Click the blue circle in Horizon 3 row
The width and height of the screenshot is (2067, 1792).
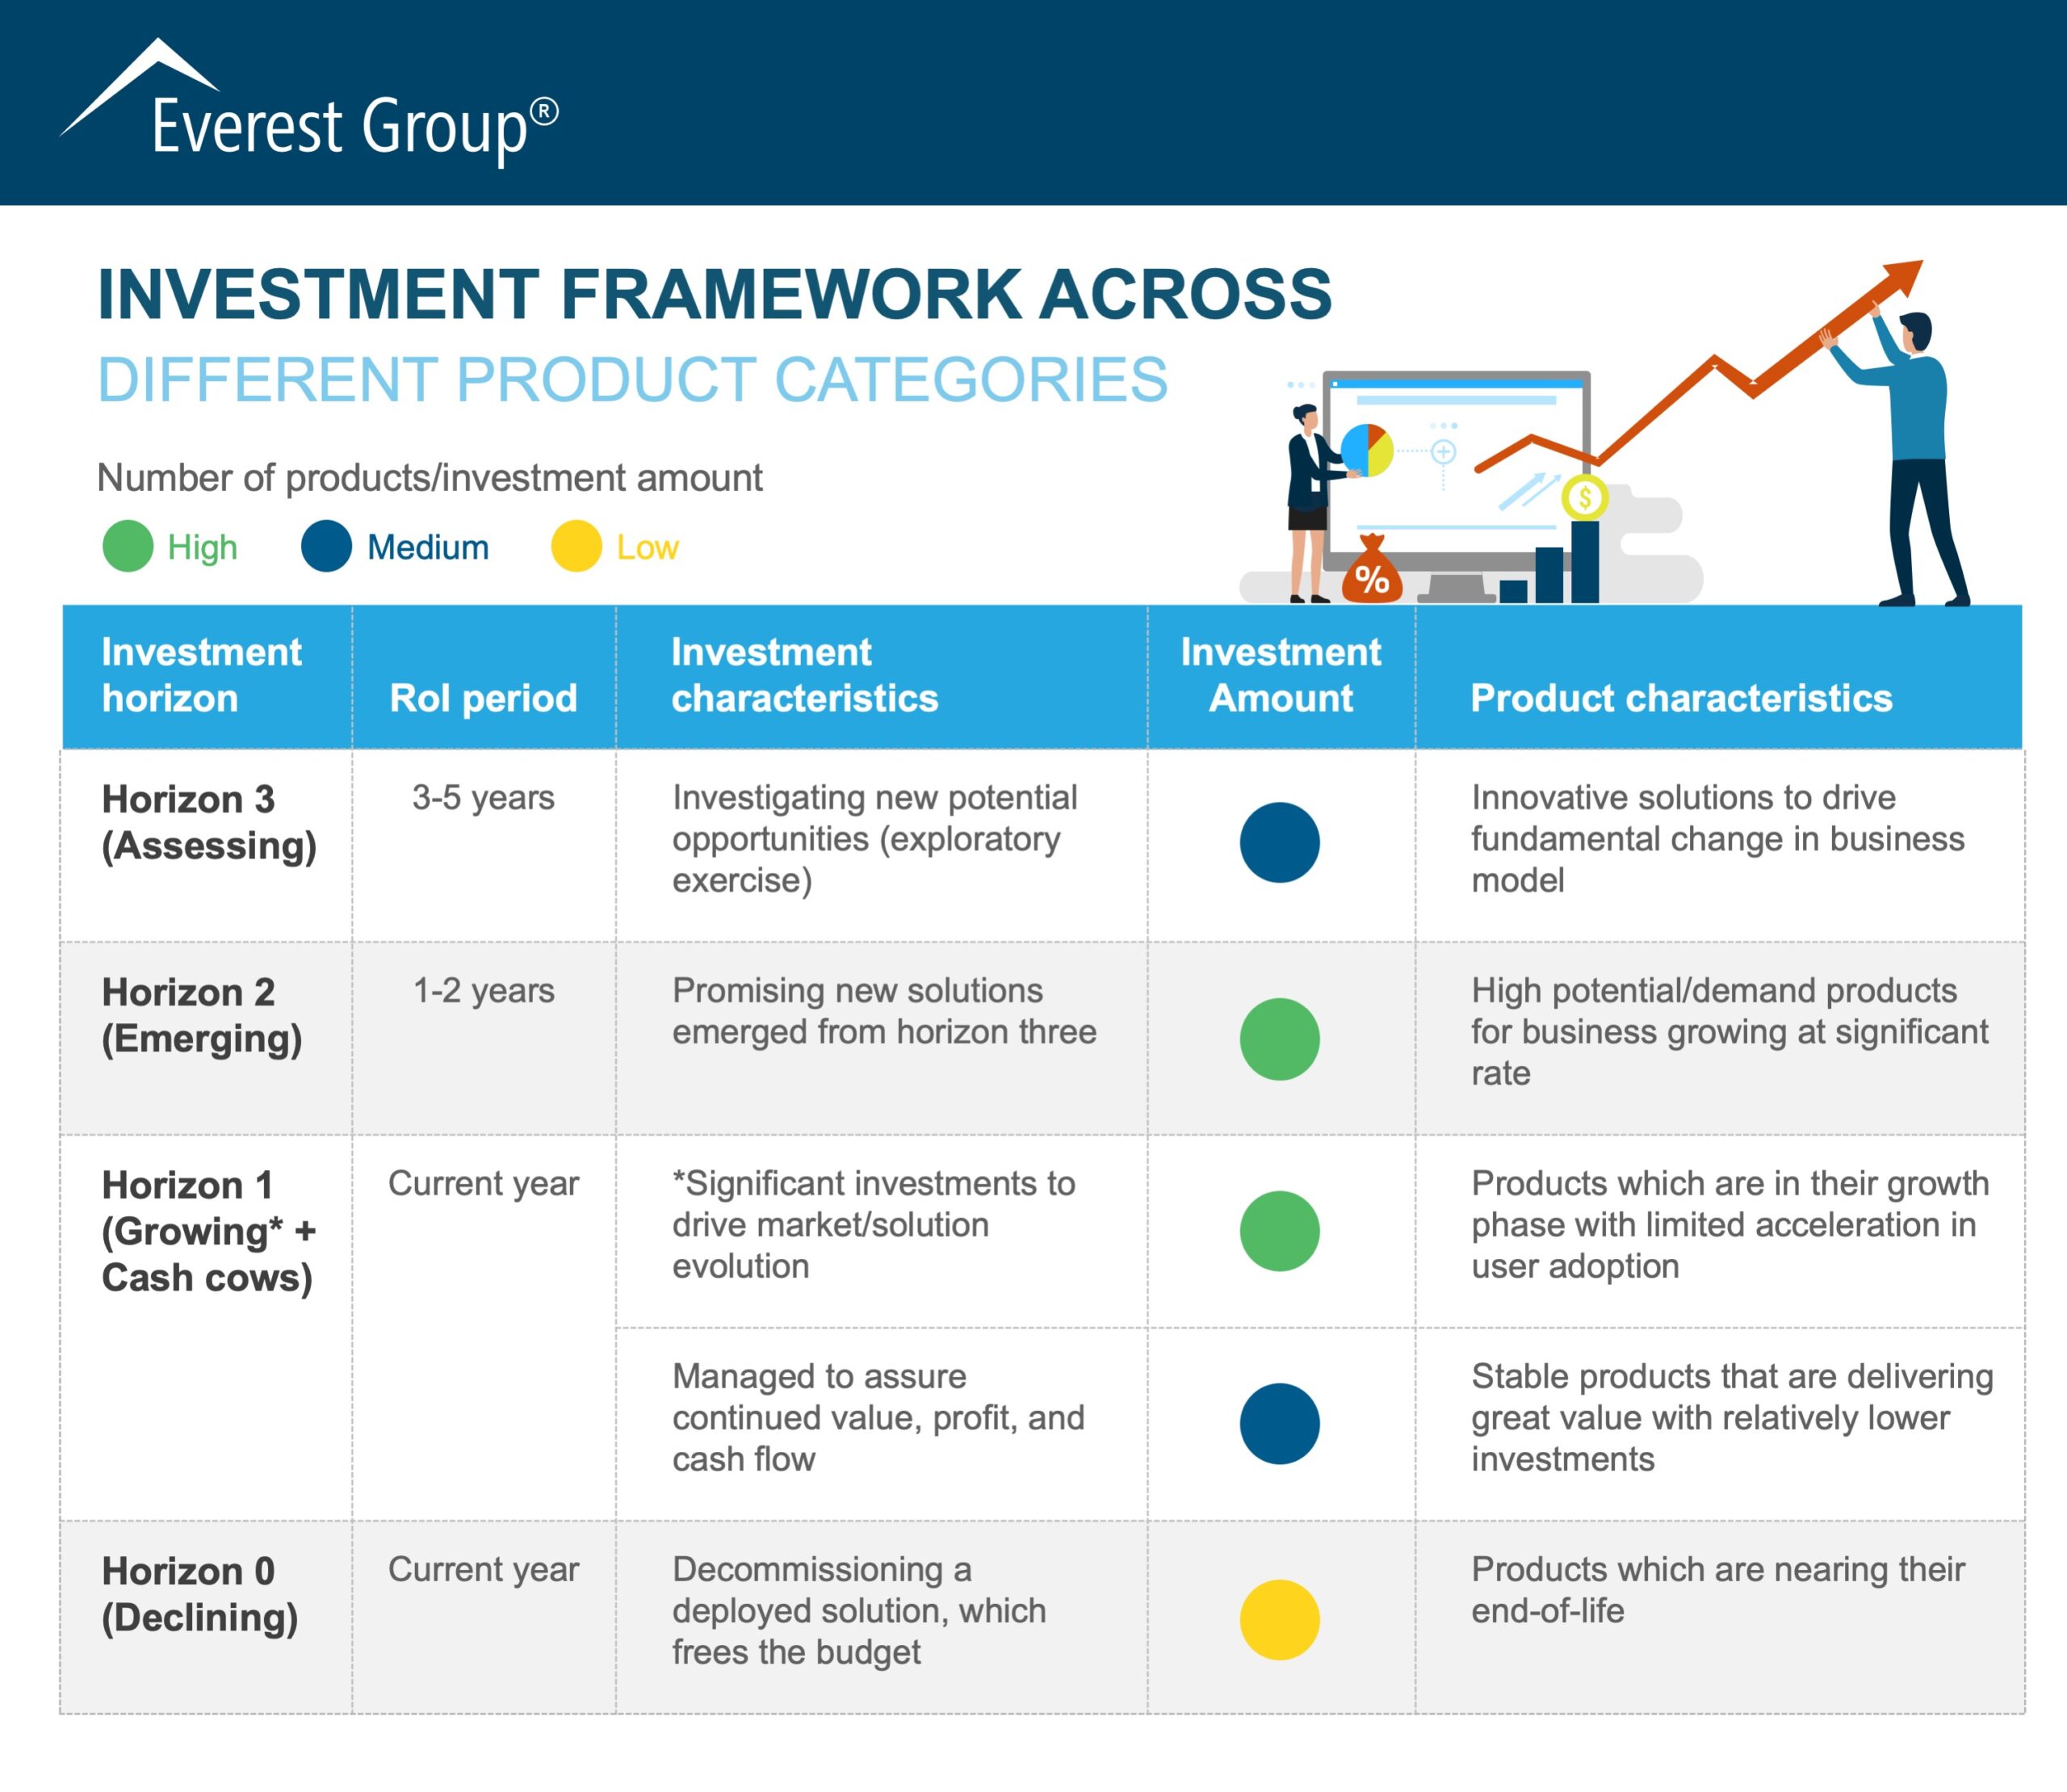coord(1279,842)
